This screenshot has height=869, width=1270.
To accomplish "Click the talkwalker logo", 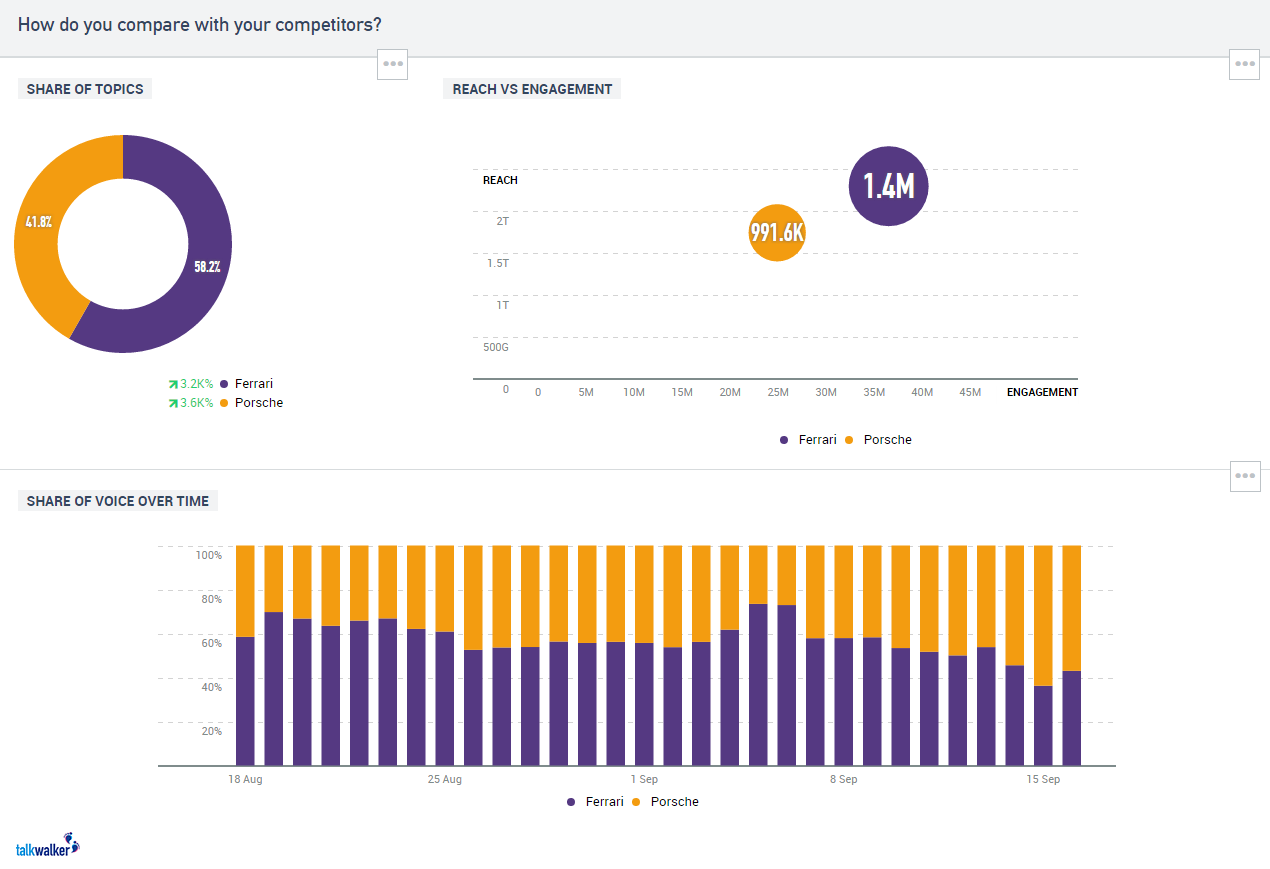I will tap(47, 845).
